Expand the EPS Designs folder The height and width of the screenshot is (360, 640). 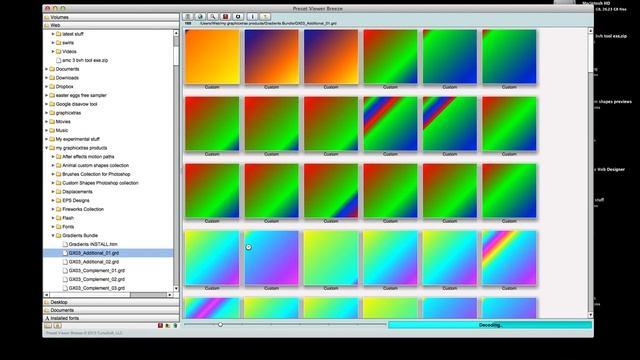(53, 200)
